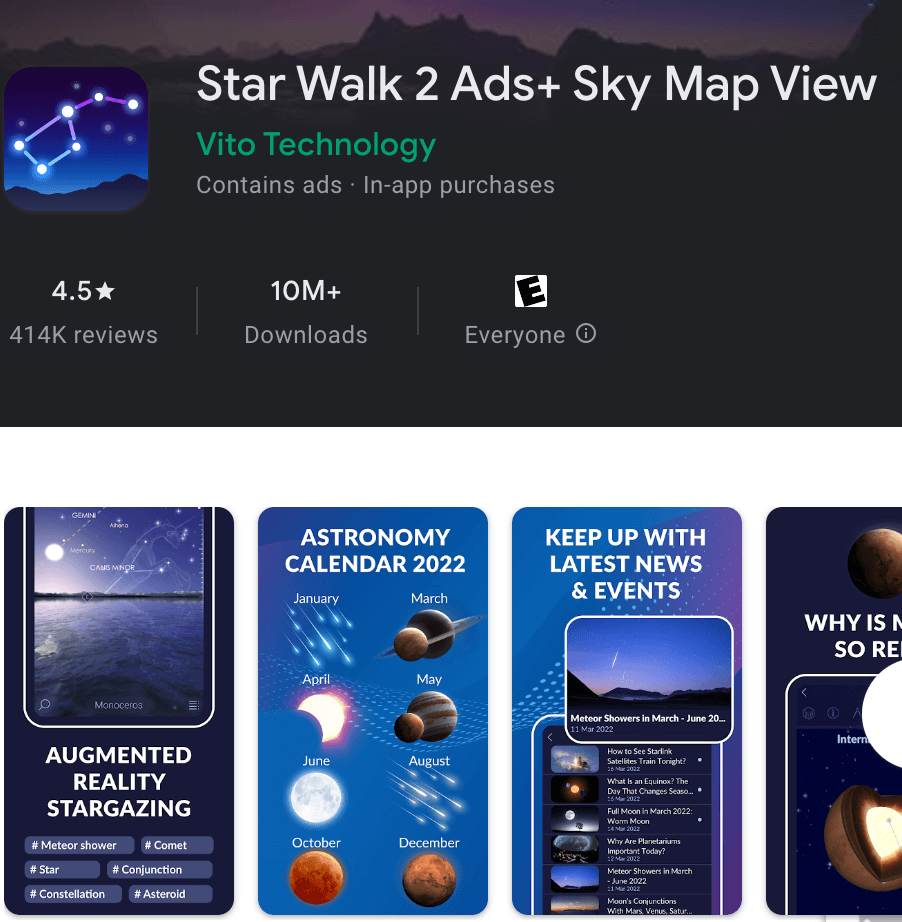Open the Augmented Reality Stargazing screenshot

tap(119, 710)
